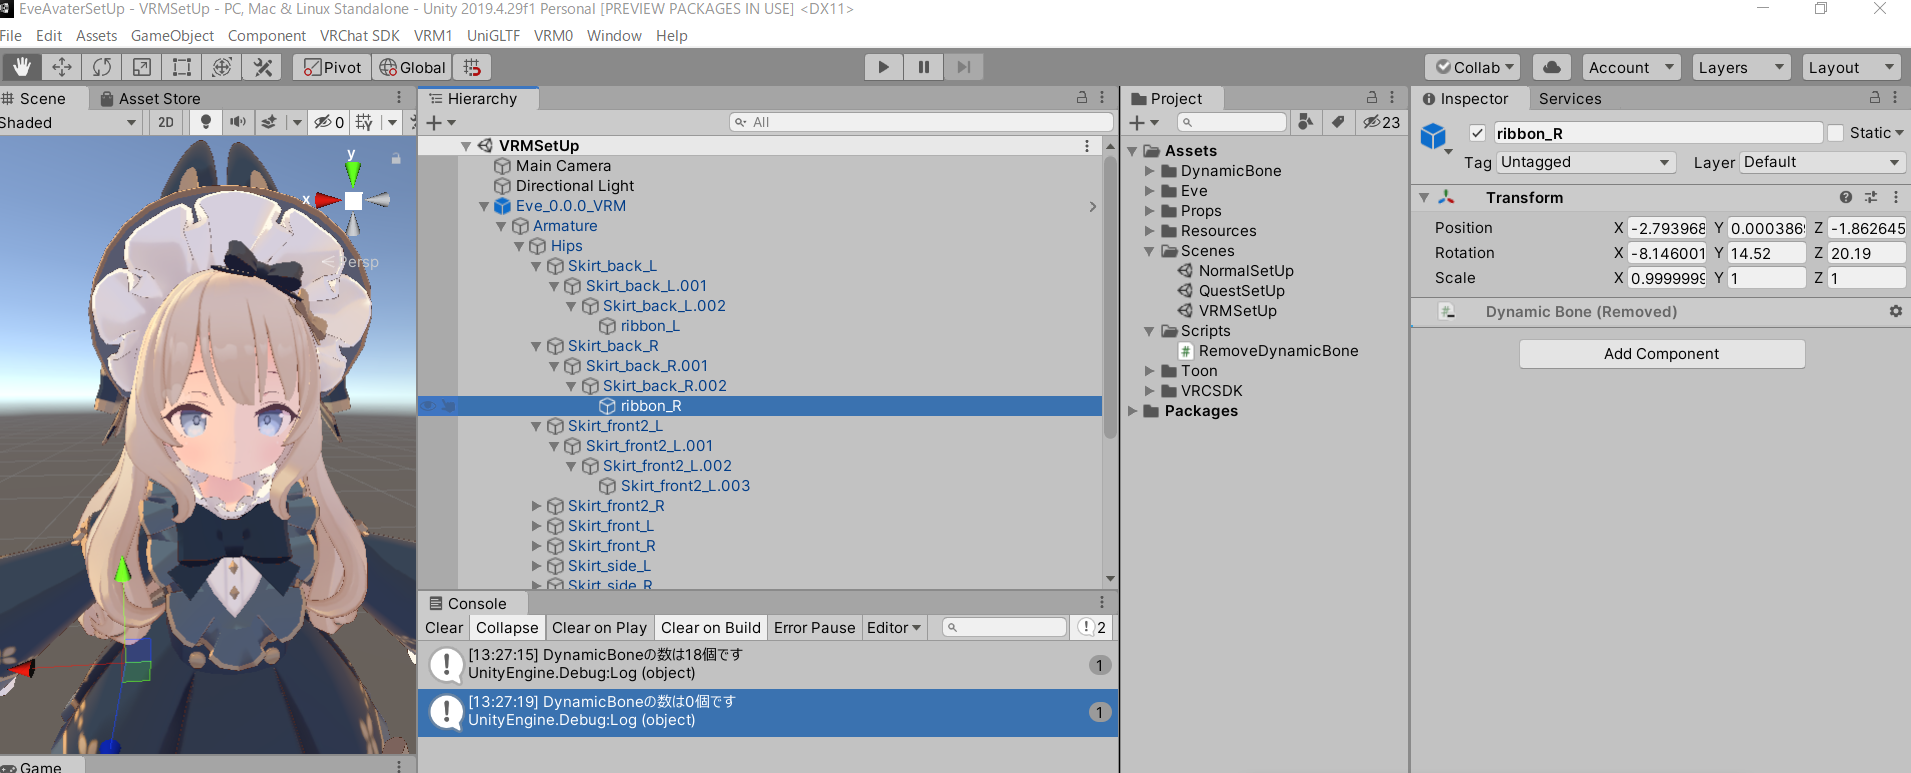Switch to the Asset Store tab
The image size is (1911, 773).
pos(150,98)
